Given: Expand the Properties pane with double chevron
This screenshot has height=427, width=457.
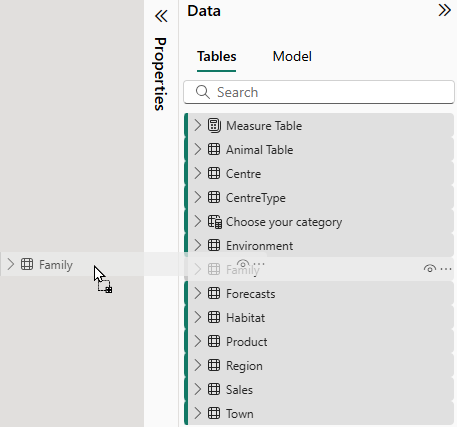Looking at the screenshot, I should point(161,16).
